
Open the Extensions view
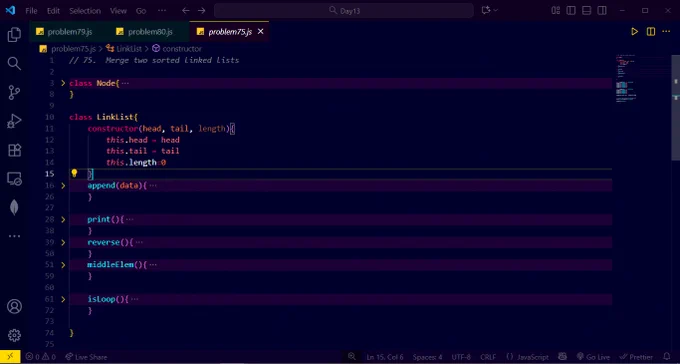pos(14,150)
